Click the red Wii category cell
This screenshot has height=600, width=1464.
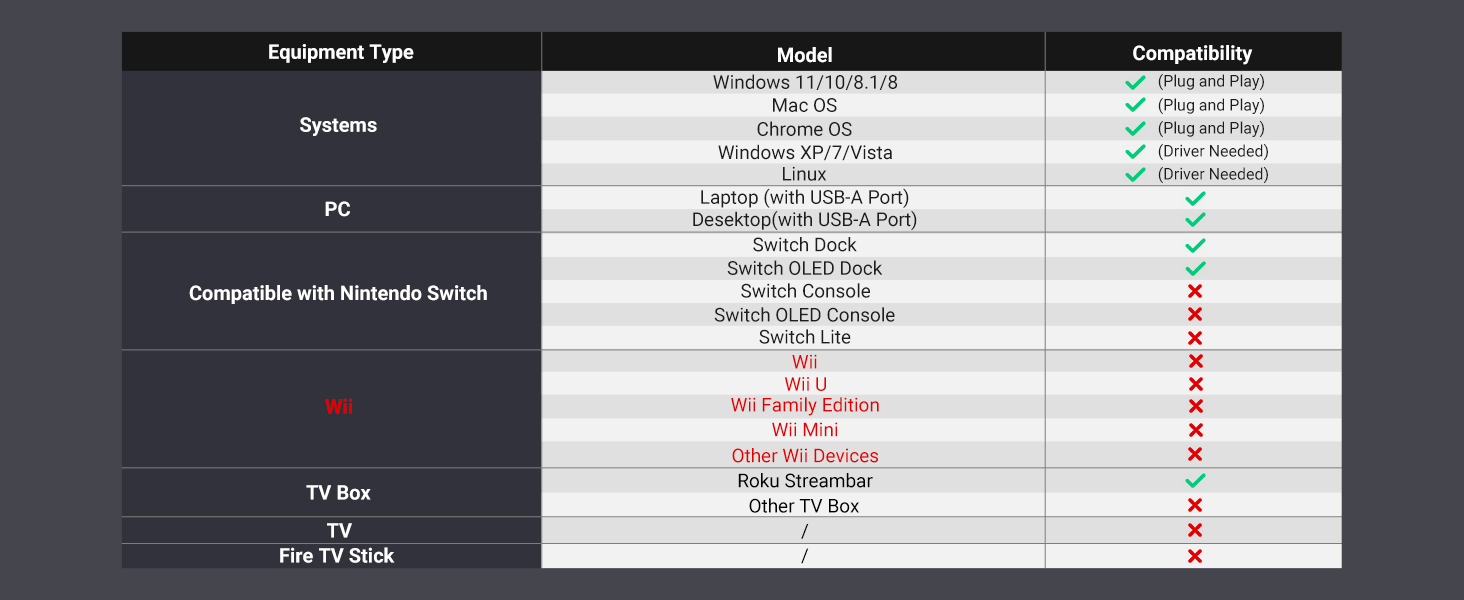click(339, 407)
